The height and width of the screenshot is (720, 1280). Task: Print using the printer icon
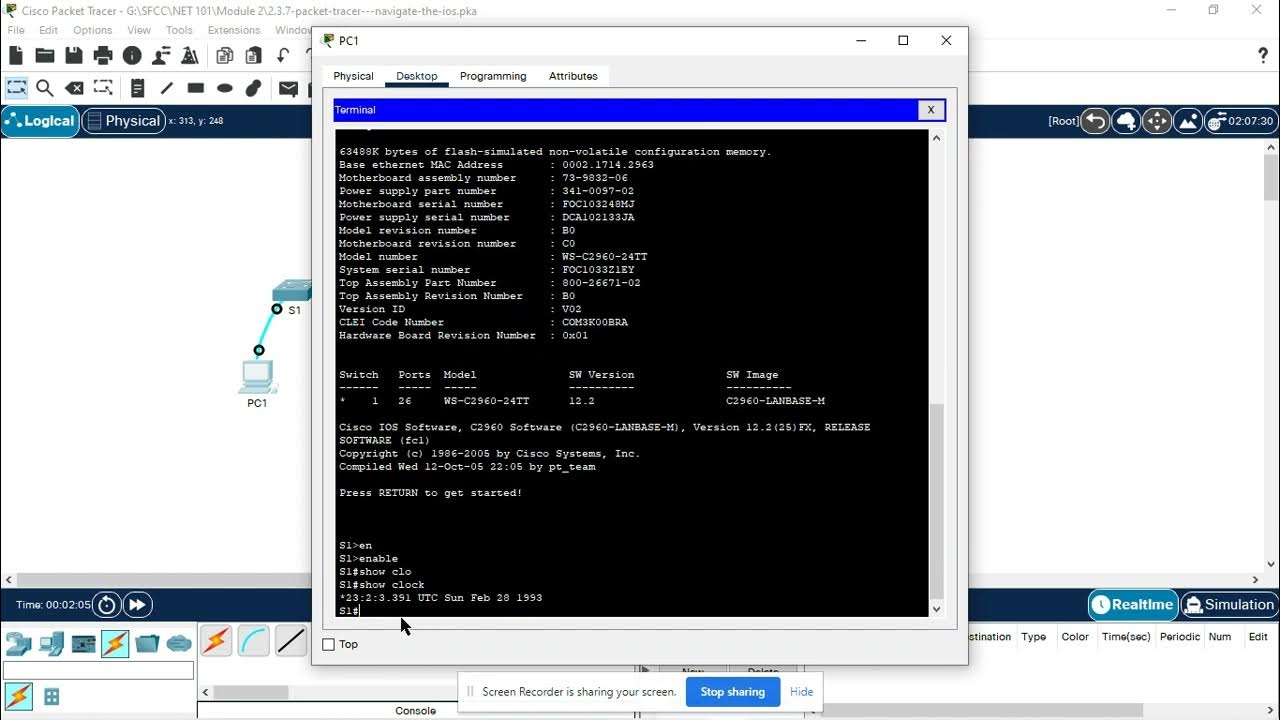(103, 56)
